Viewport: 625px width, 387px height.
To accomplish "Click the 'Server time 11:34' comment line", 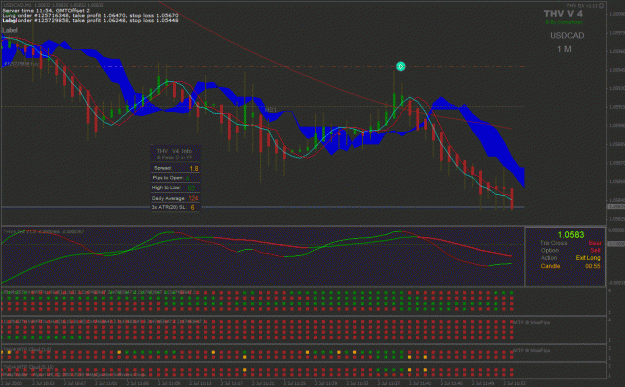I will click(x=46, y=10).
